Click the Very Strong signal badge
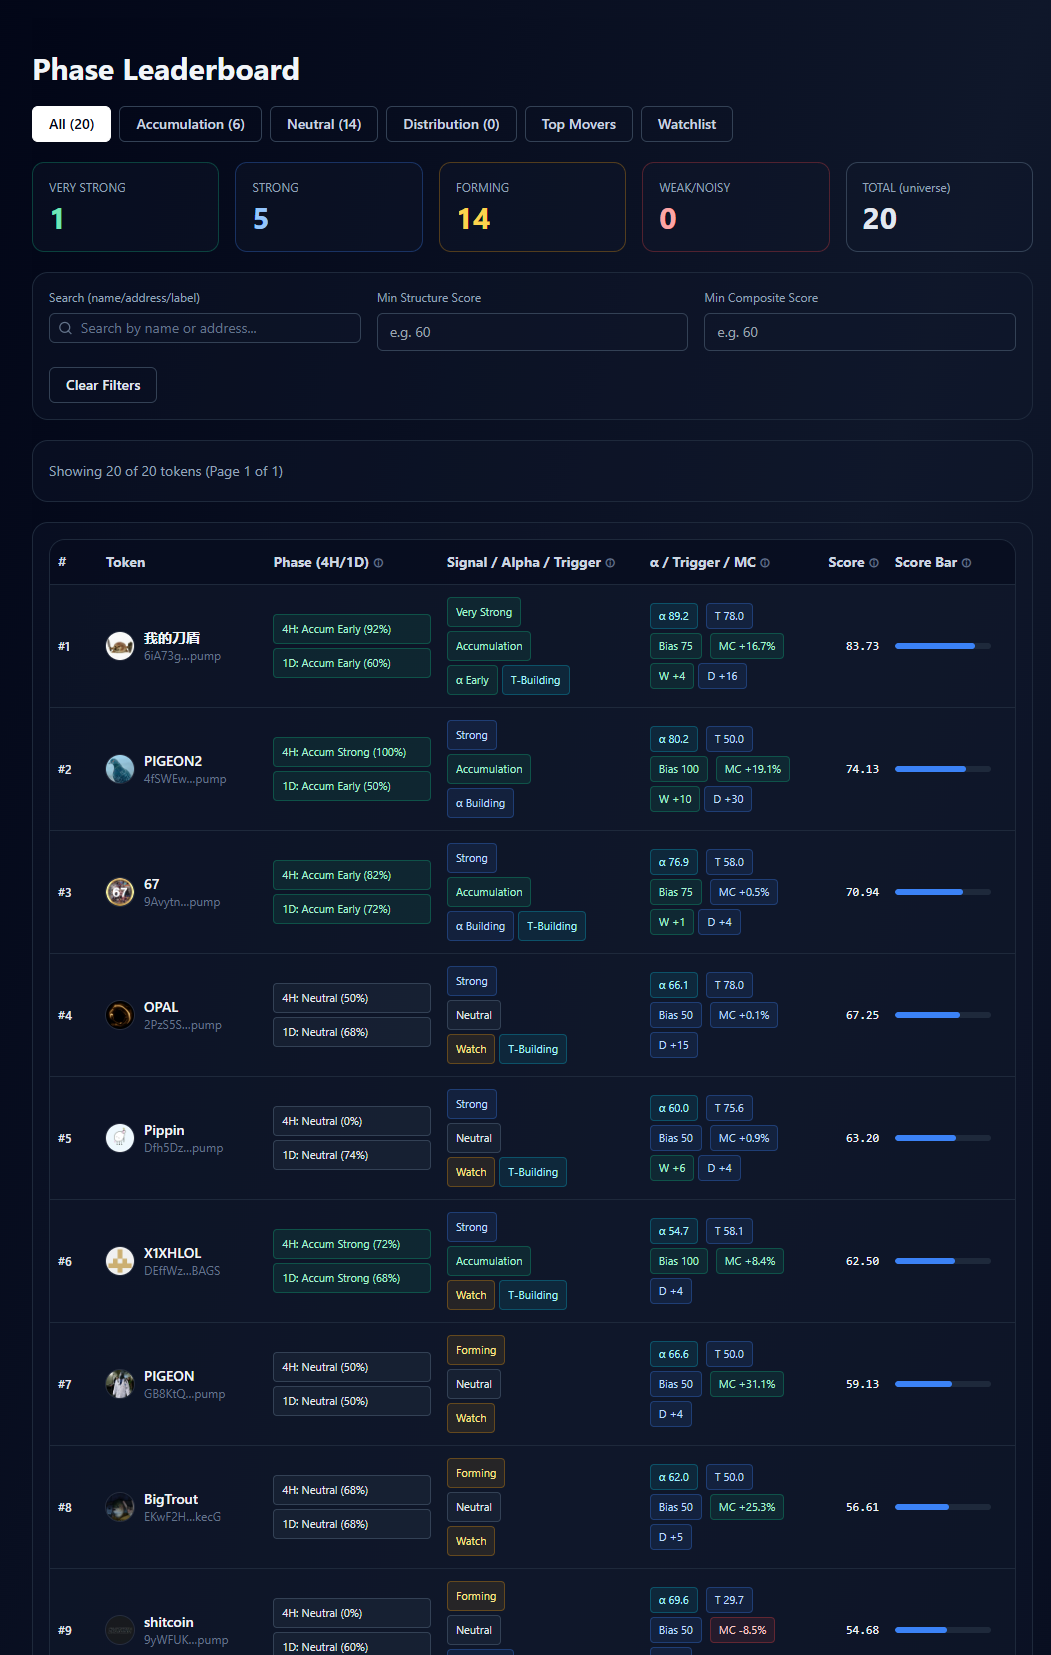Screen dimensions: 1051x1655 [x=484, y=612]
